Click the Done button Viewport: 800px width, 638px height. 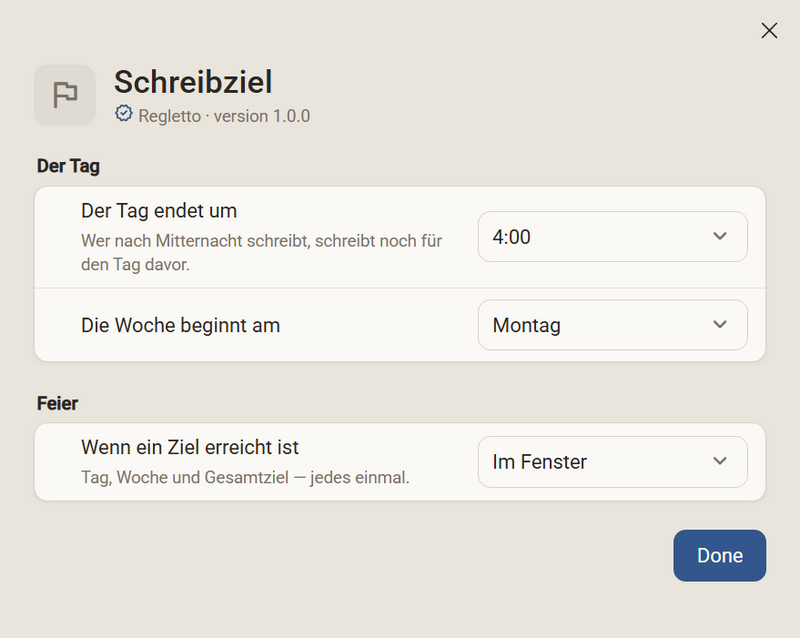pos(719,555)
